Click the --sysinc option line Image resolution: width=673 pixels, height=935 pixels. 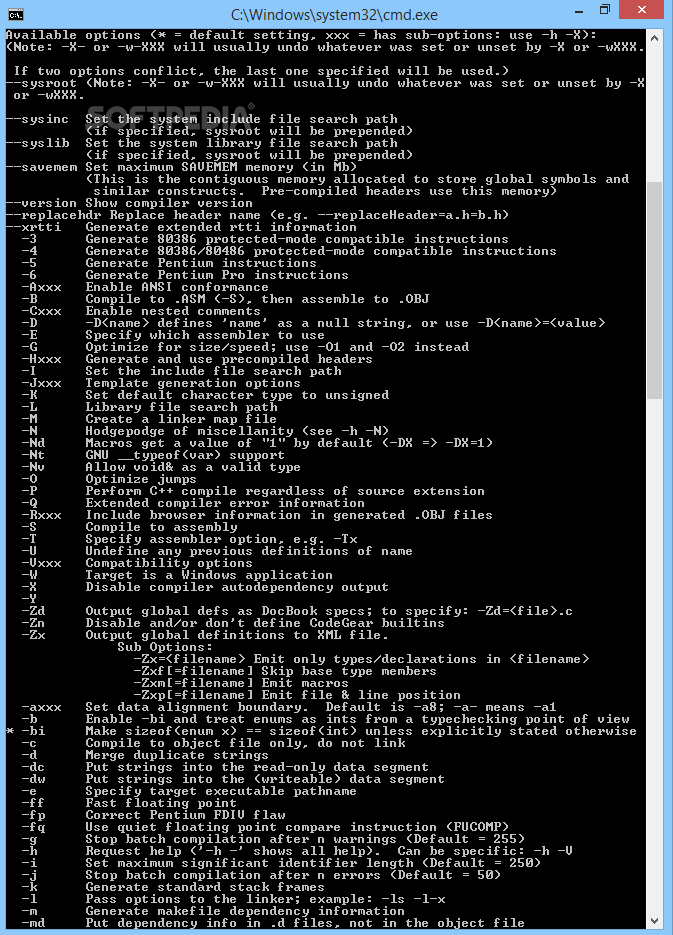click(x=201, y=119)
